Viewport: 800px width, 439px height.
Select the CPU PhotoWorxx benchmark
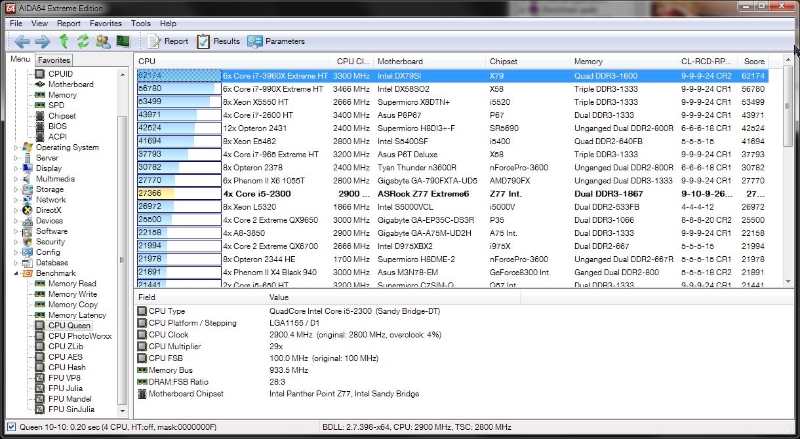click(80, 336)
